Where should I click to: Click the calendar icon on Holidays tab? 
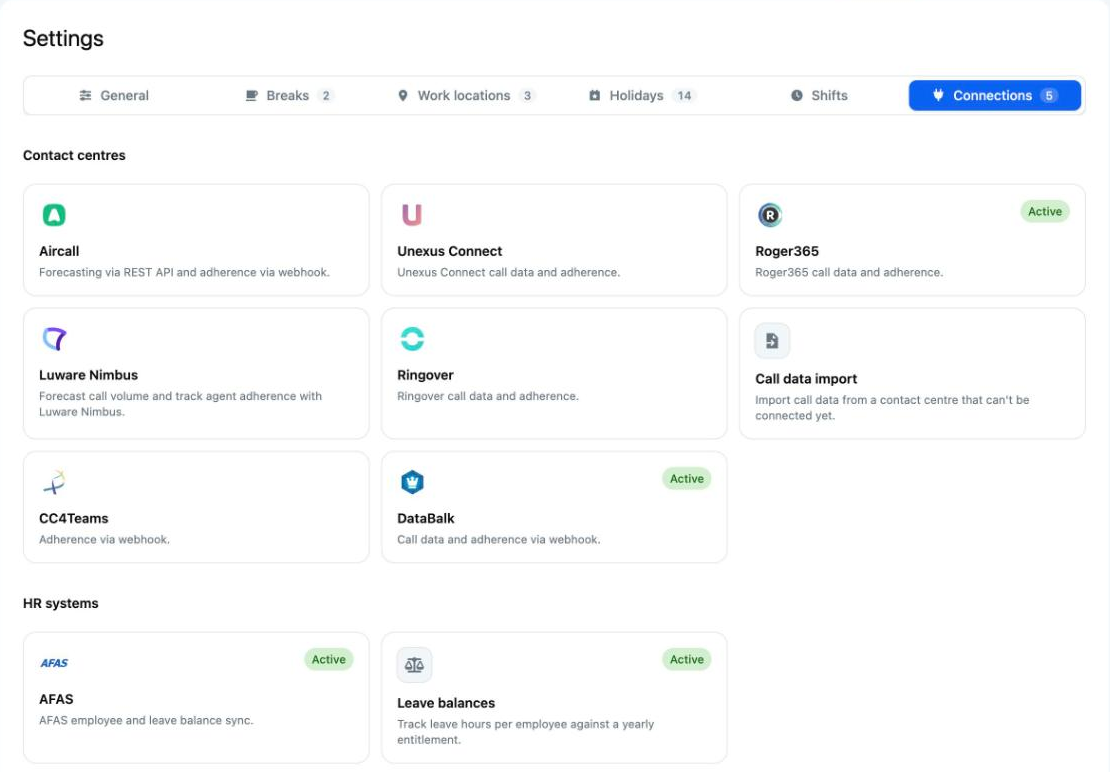[595, 96]
